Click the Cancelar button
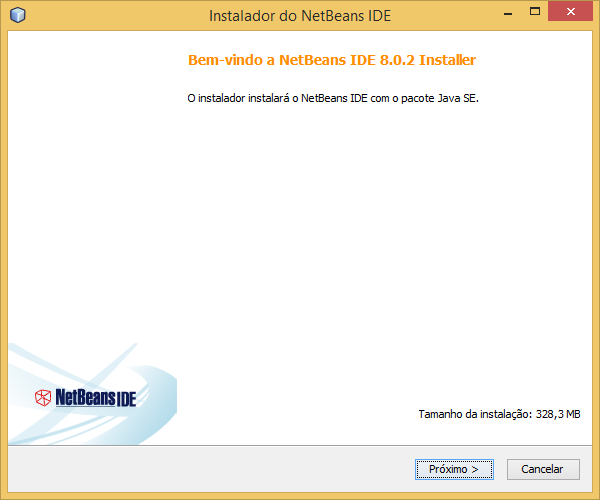The width and height of the screenshot is (600, 500). 543,469
